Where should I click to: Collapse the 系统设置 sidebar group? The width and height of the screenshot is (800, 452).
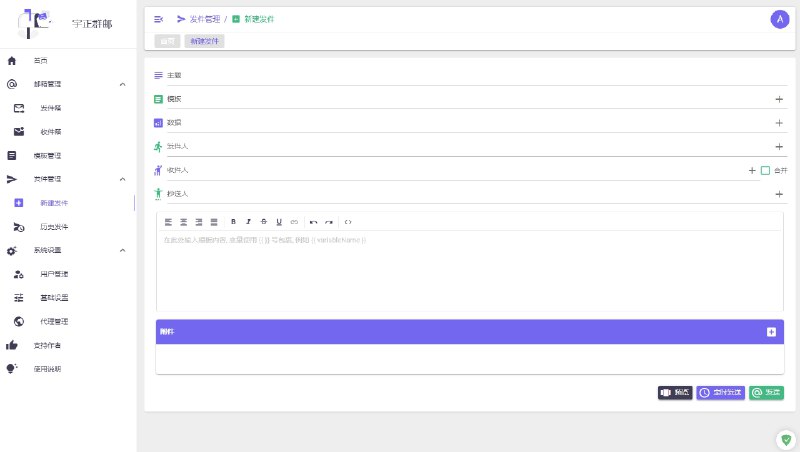pos(122,250)
